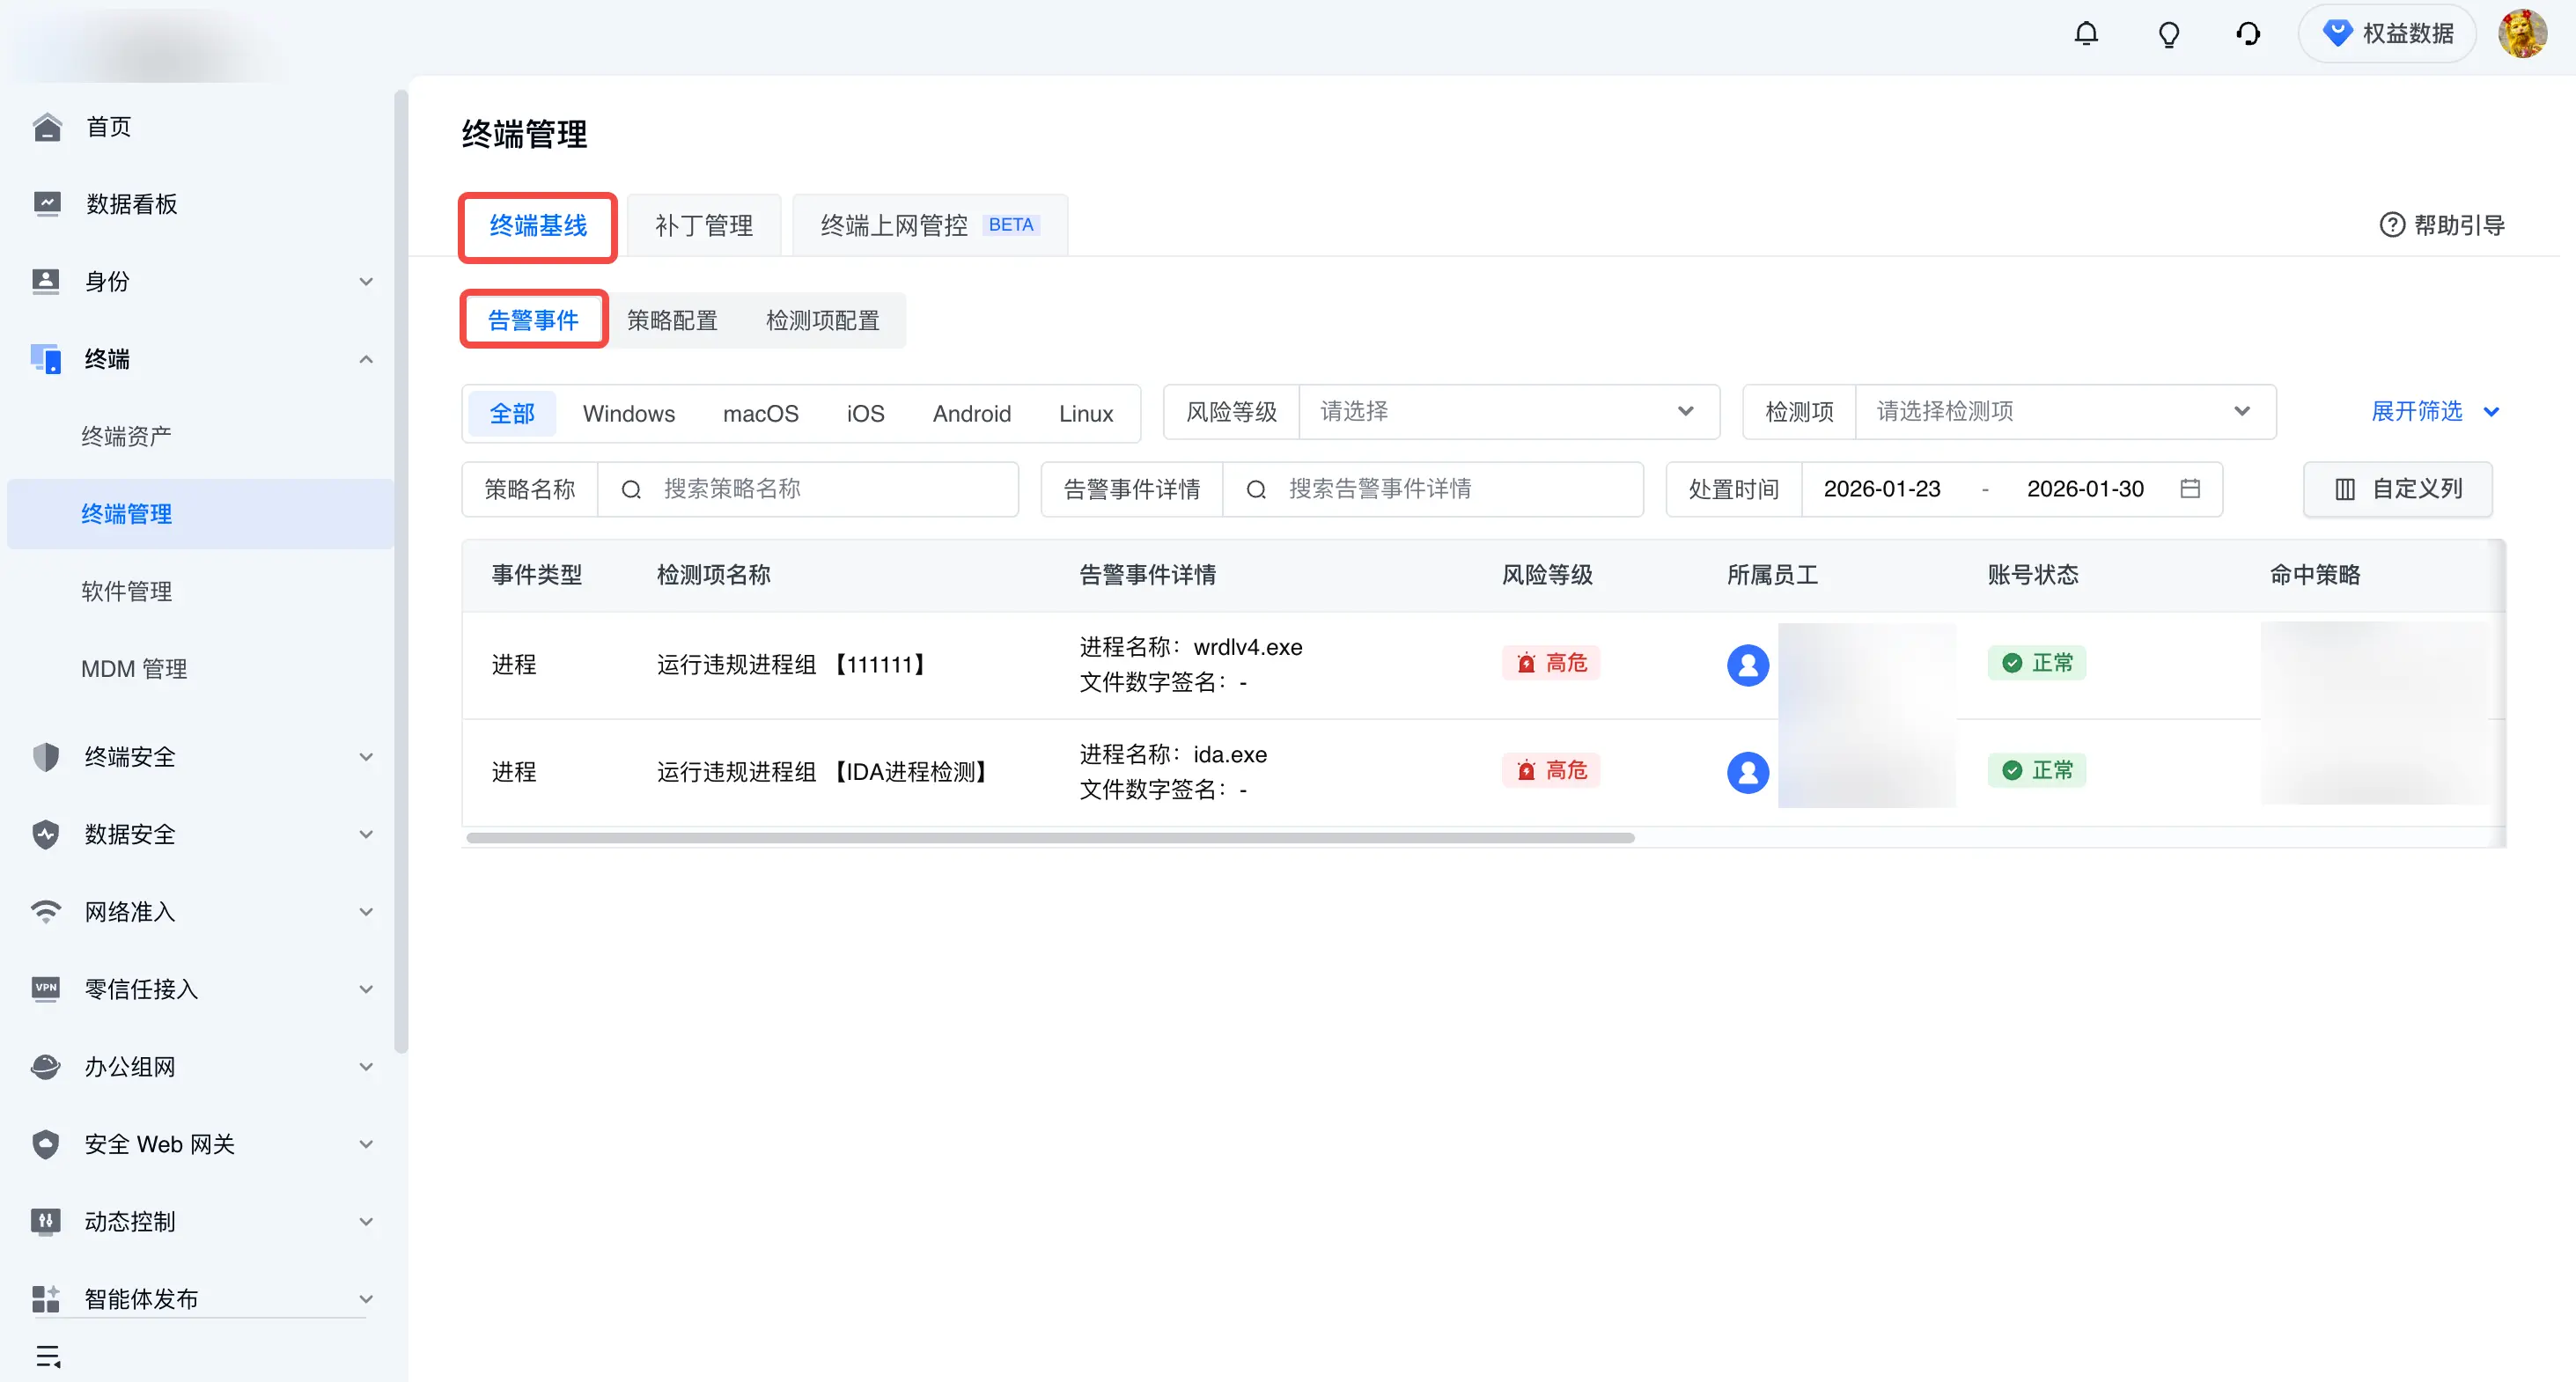This screenshot has height=1382, width=2576.
Task: Switch to the 策略配置 tab
Action: 672,321
